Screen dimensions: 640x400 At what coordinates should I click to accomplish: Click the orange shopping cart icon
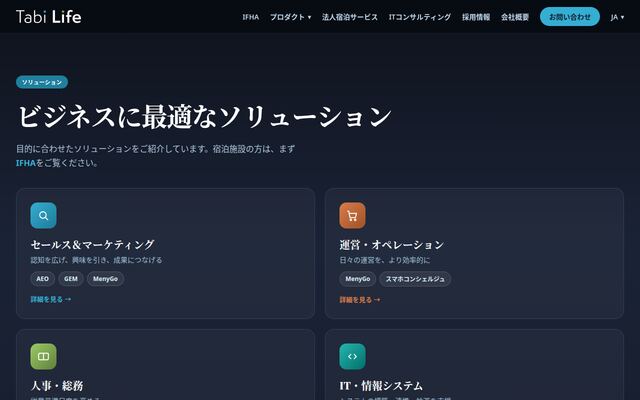tap(352, 216)
